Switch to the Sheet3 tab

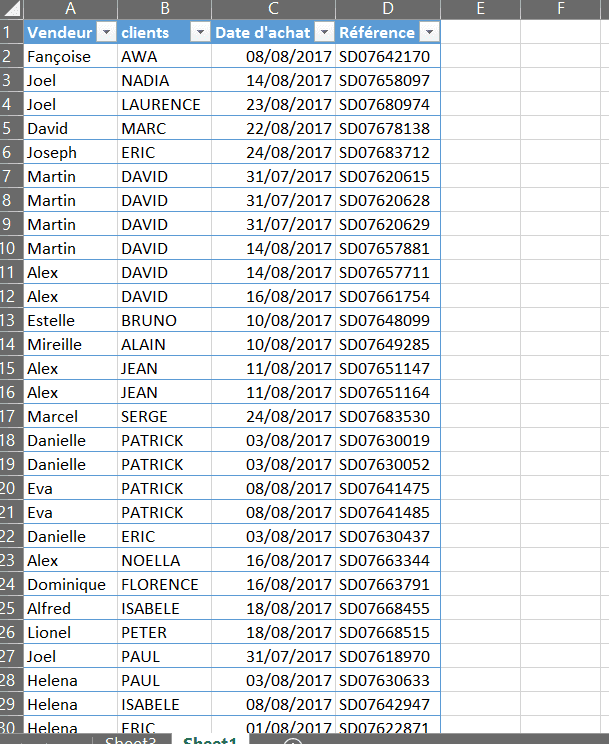(x=130, y=740)
